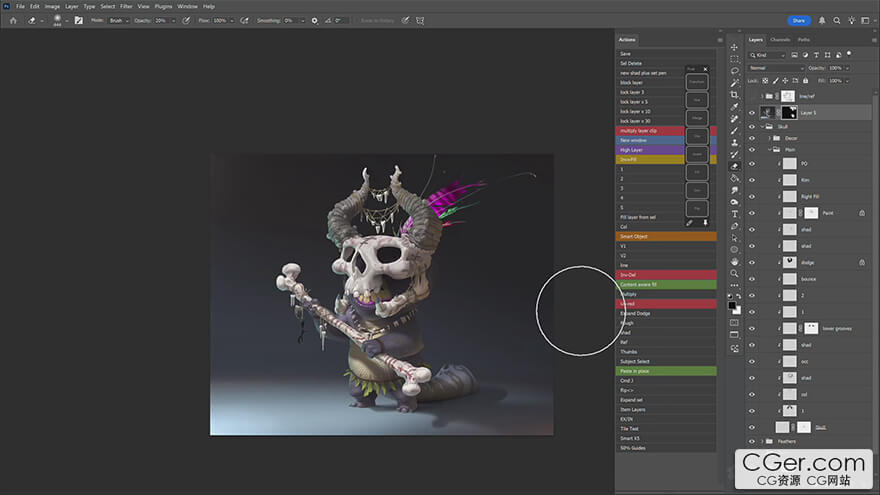Screen dimensions: 880x495
Task: Switch to the Channels tab
Action: 780,40
